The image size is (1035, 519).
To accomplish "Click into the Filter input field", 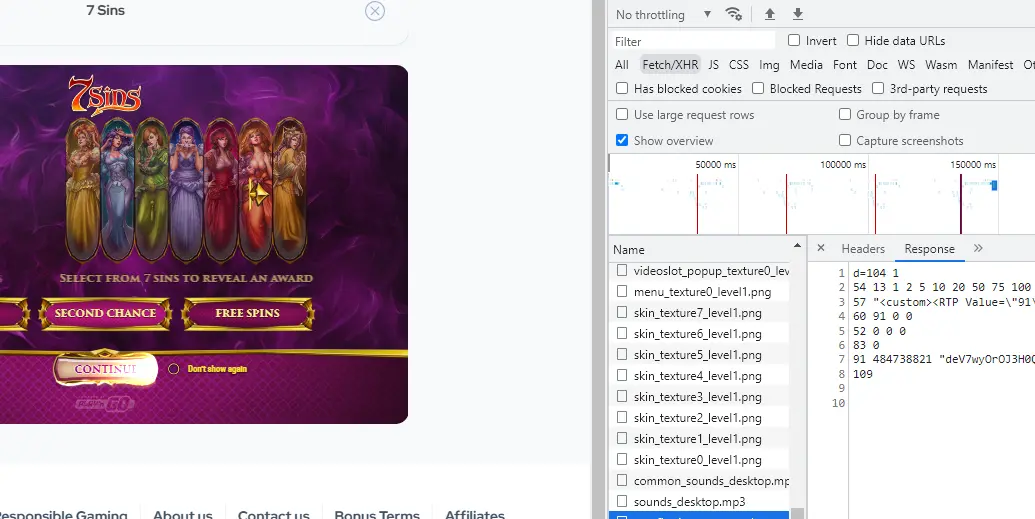I will (693, 41).
